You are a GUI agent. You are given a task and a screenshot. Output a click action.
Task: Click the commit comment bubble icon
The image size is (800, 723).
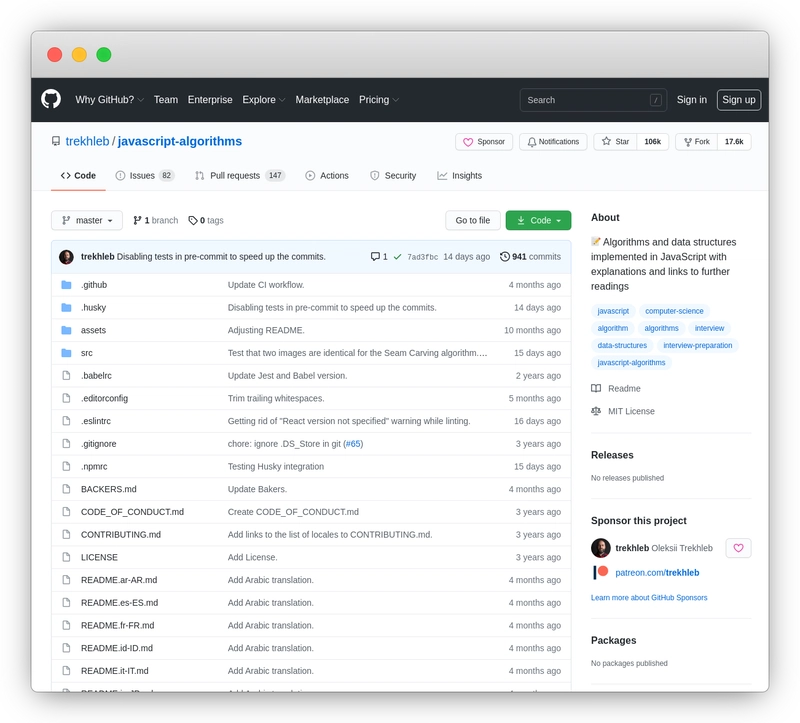(375, 256)
